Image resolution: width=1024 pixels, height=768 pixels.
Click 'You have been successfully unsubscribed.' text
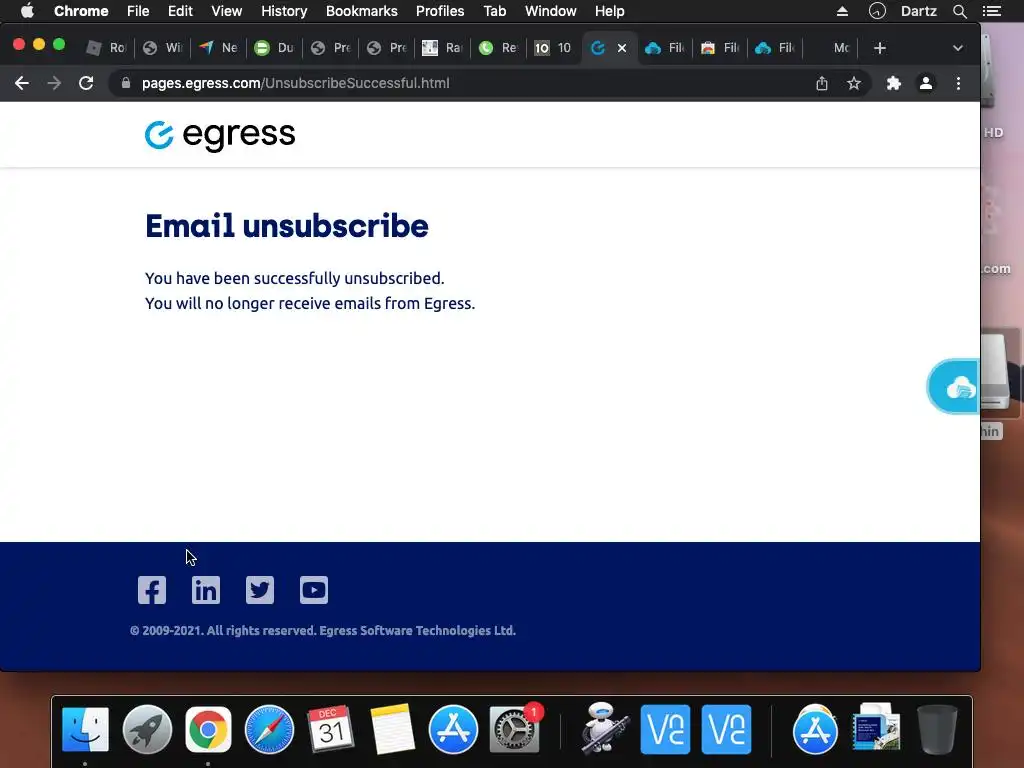[295, 278]
